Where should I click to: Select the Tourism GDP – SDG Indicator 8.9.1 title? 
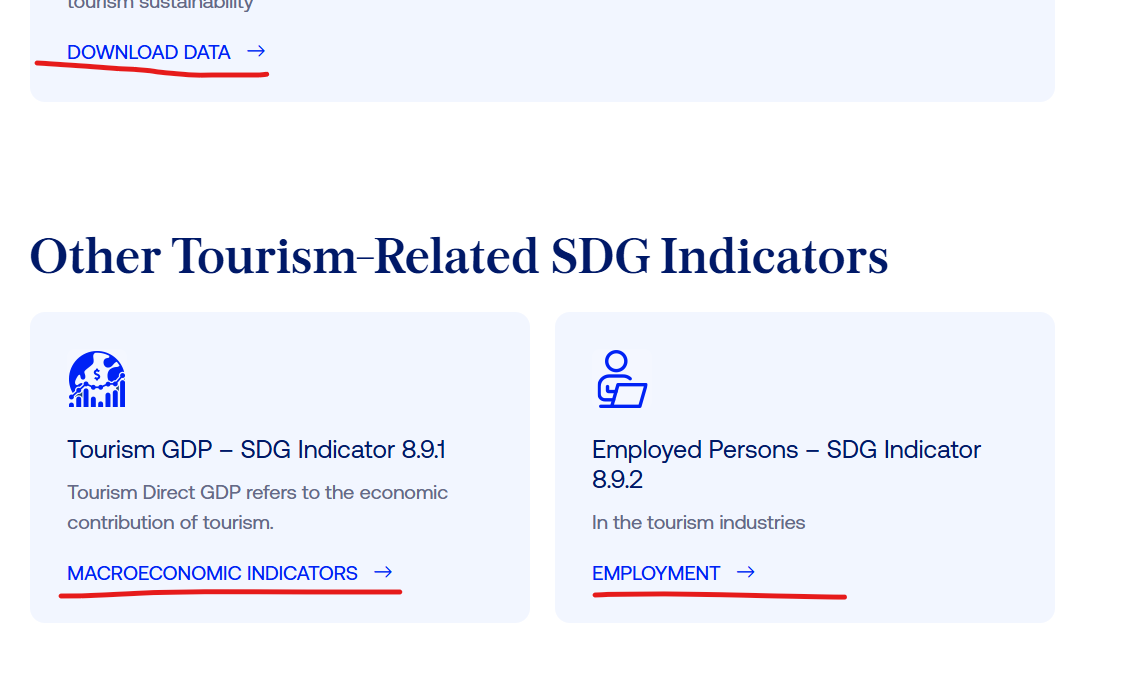[x=256, y=449]
